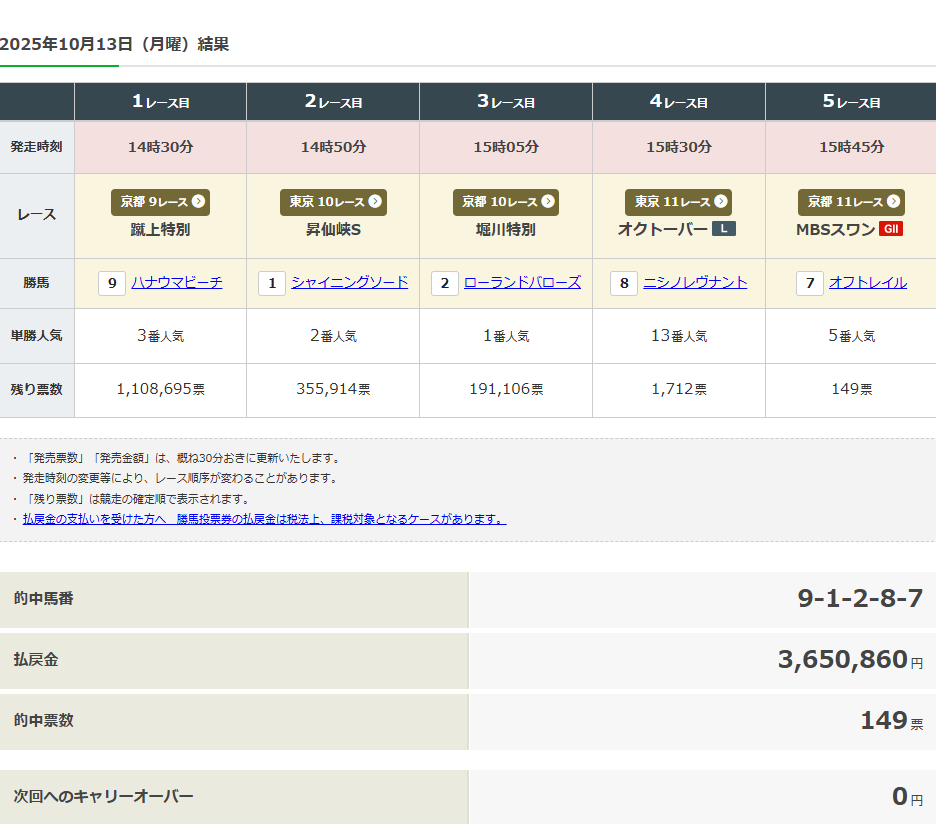Open the 東京 11レース race button
This screenshot has width=936, height=824.
point(678,202)
